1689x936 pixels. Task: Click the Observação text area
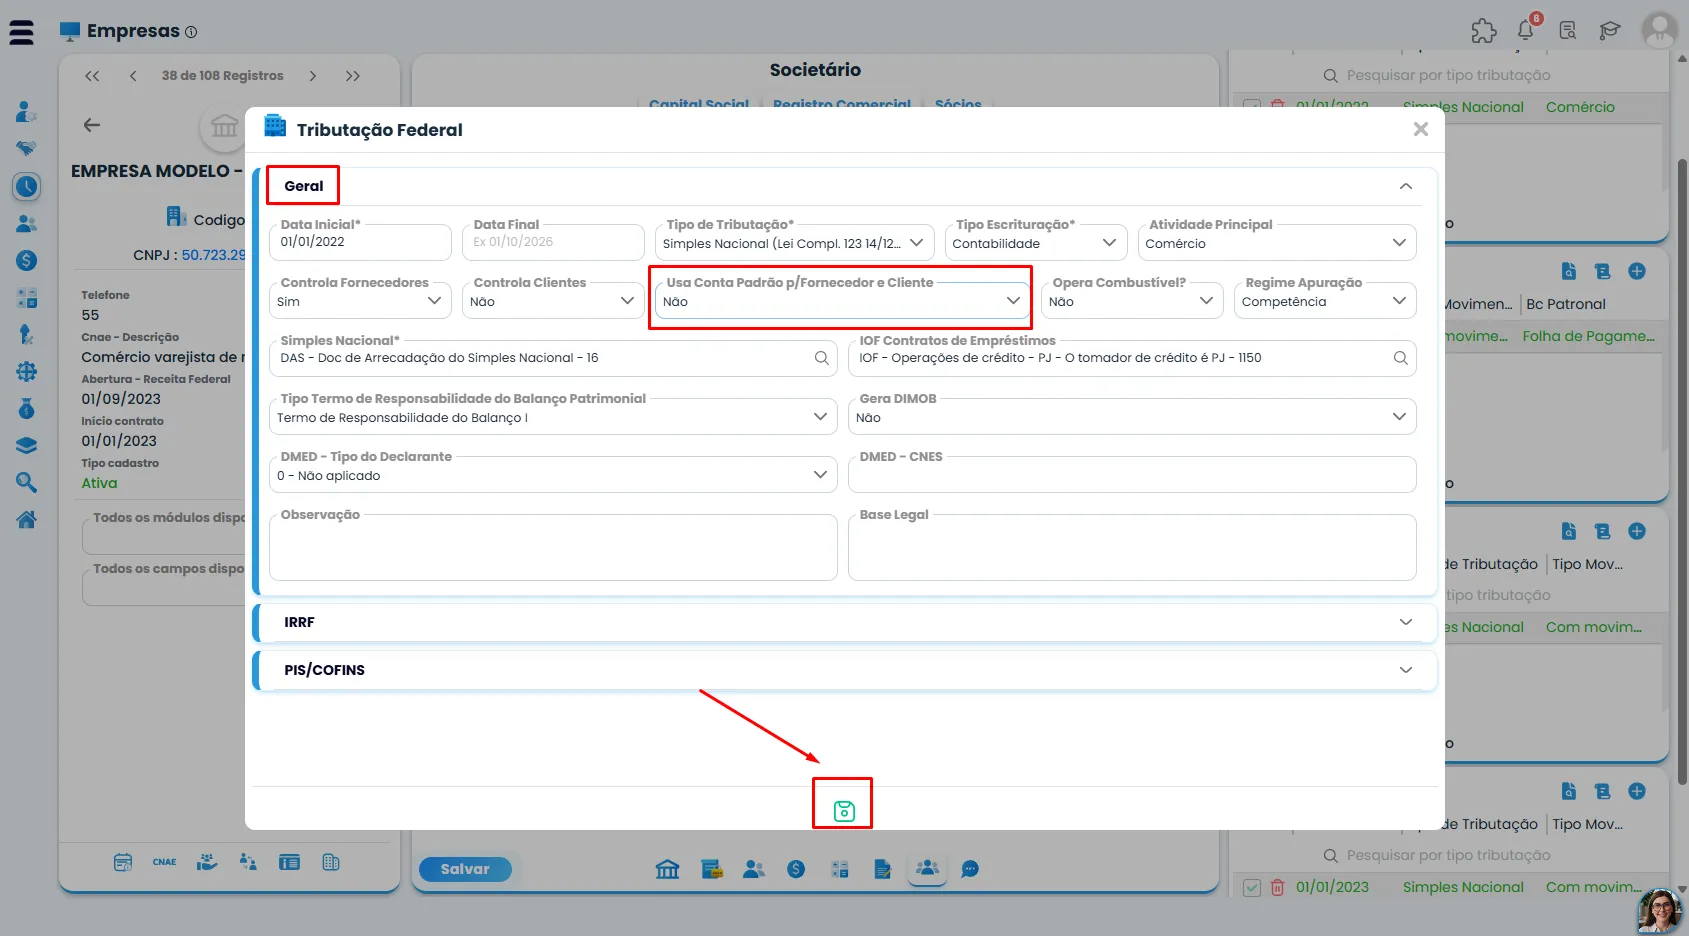tap(553, 548)
